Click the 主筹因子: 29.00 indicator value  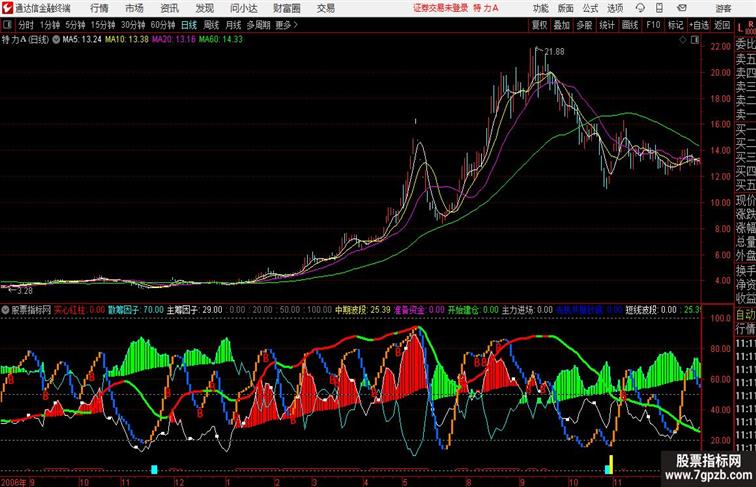point(195,310)
